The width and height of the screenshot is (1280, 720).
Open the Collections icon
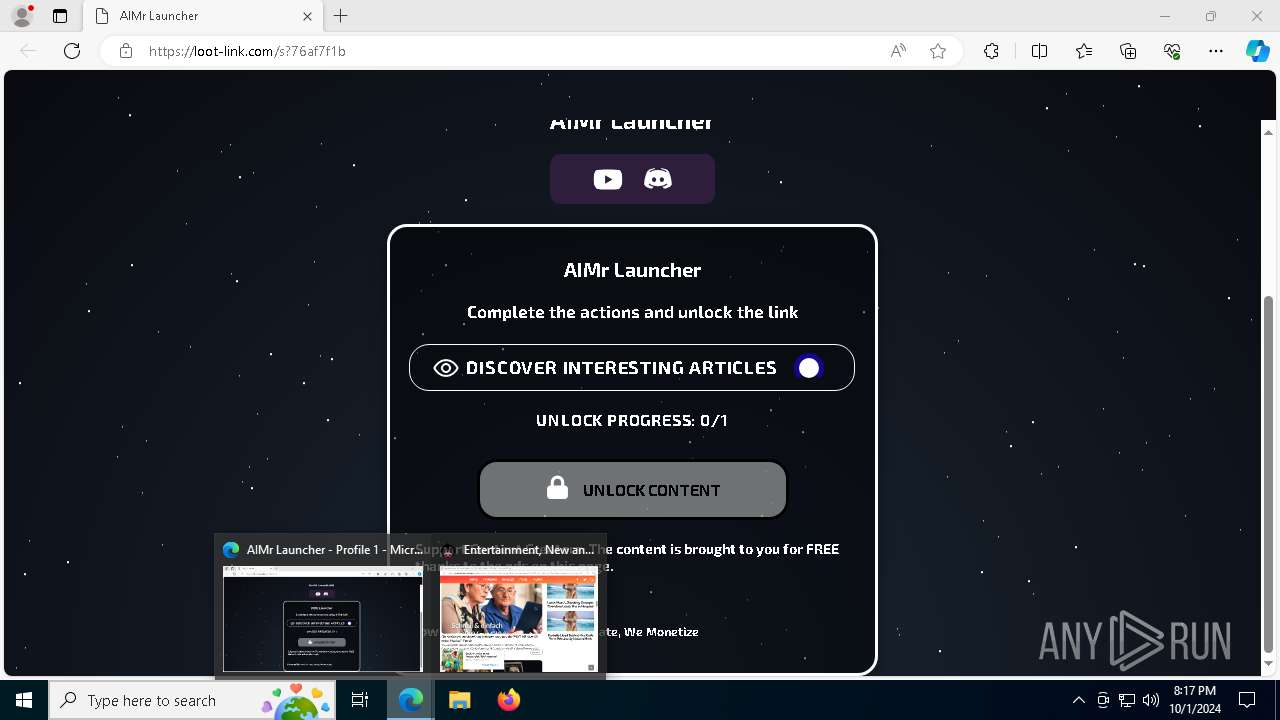[x=1128, y=51]
